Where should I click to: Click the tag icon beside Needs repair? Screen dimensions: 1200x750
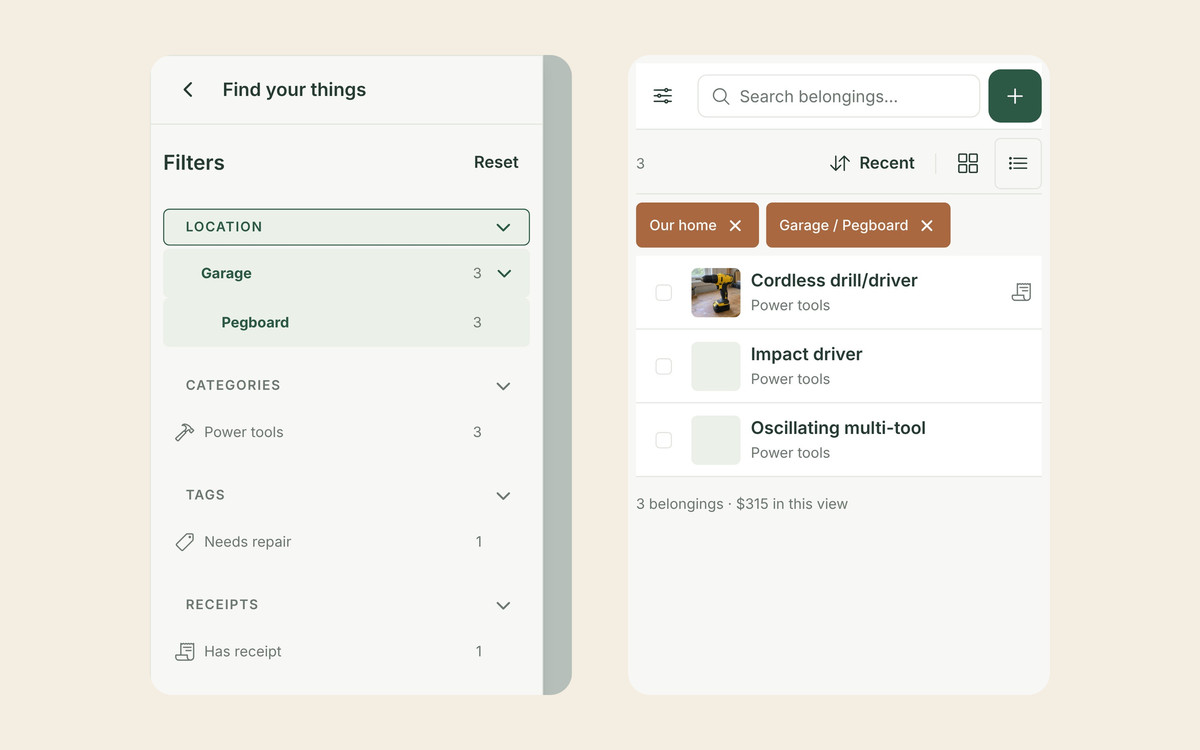point(185,542)
